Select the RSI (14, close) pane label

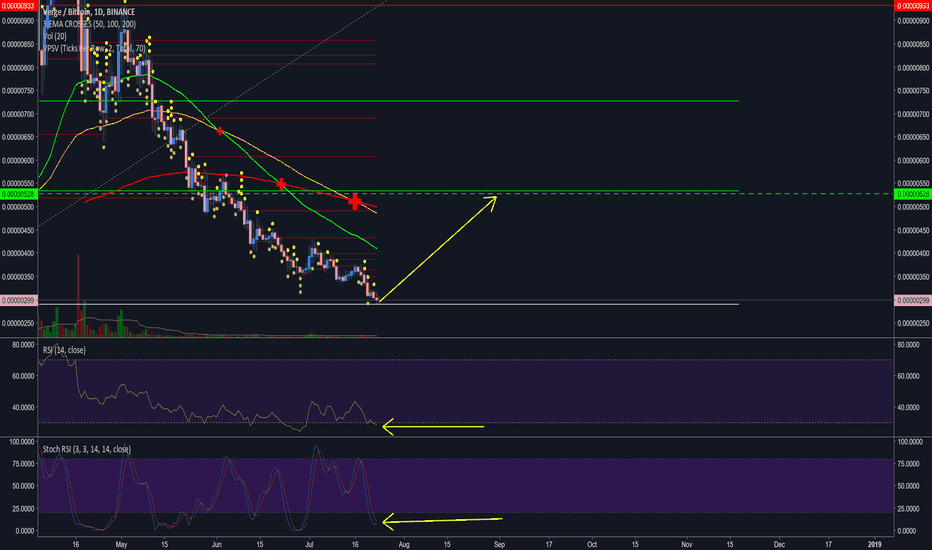point(64,350)
